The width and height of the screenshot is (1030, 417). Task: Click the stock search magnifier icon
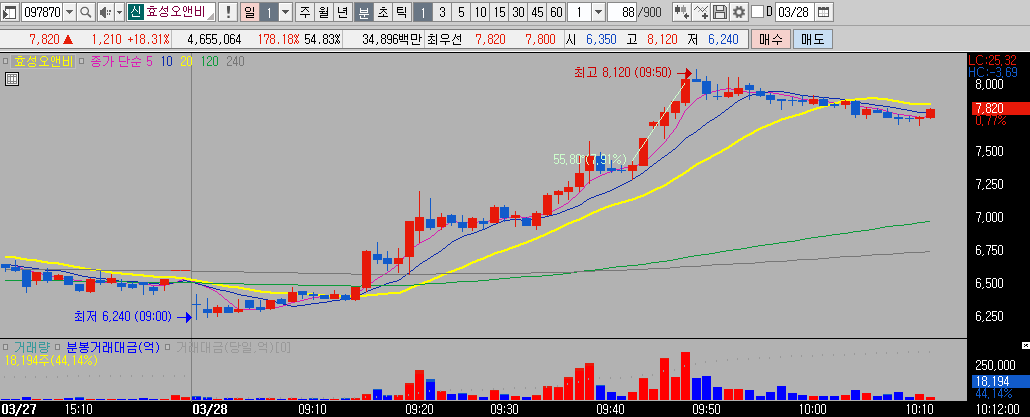86,12
